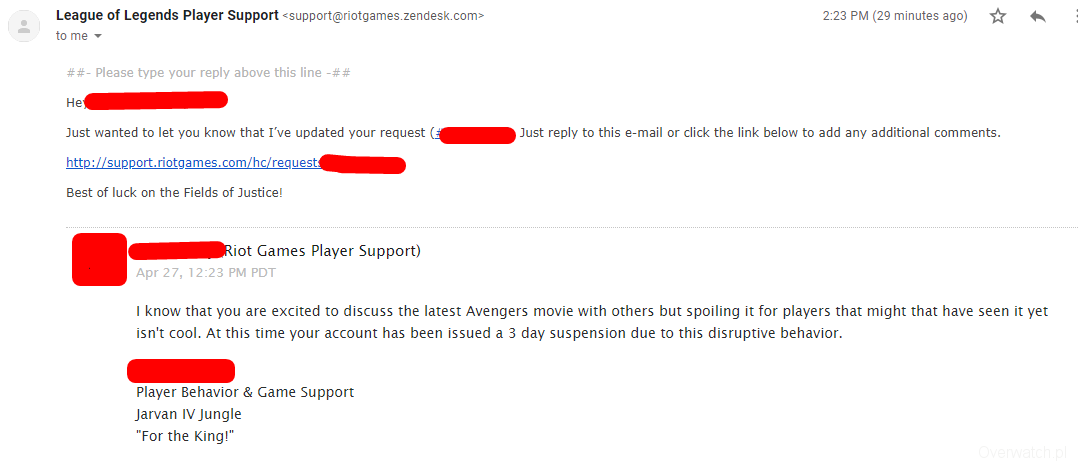Expand recipient details arrow next to "to me"
This screenshot has height=471, width=1078.
(97, 36)
